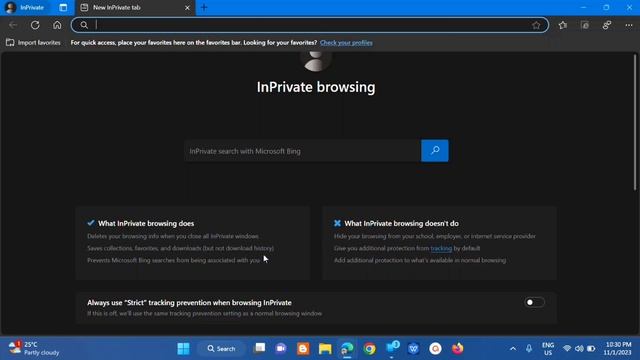Close the New InPrivate tab

pos(187,8)
